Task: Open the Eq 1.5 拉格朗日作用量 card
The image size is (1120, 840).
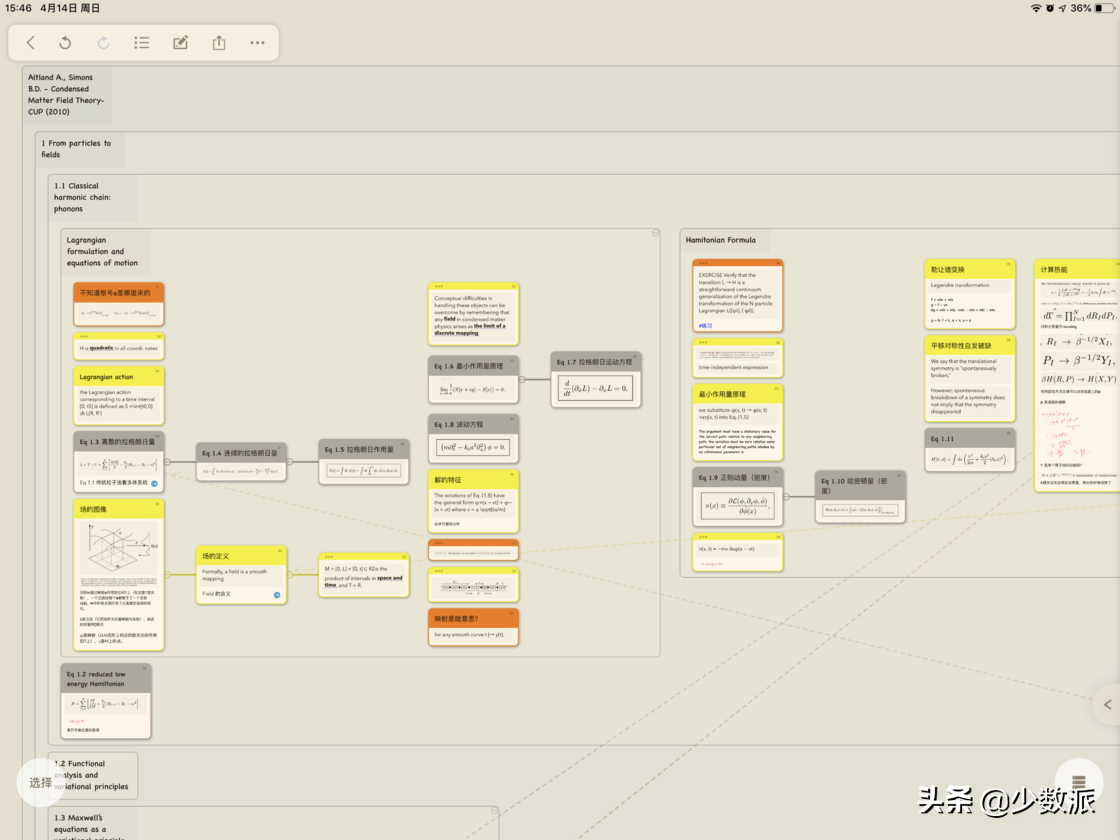Action: [x=364, y=462]
